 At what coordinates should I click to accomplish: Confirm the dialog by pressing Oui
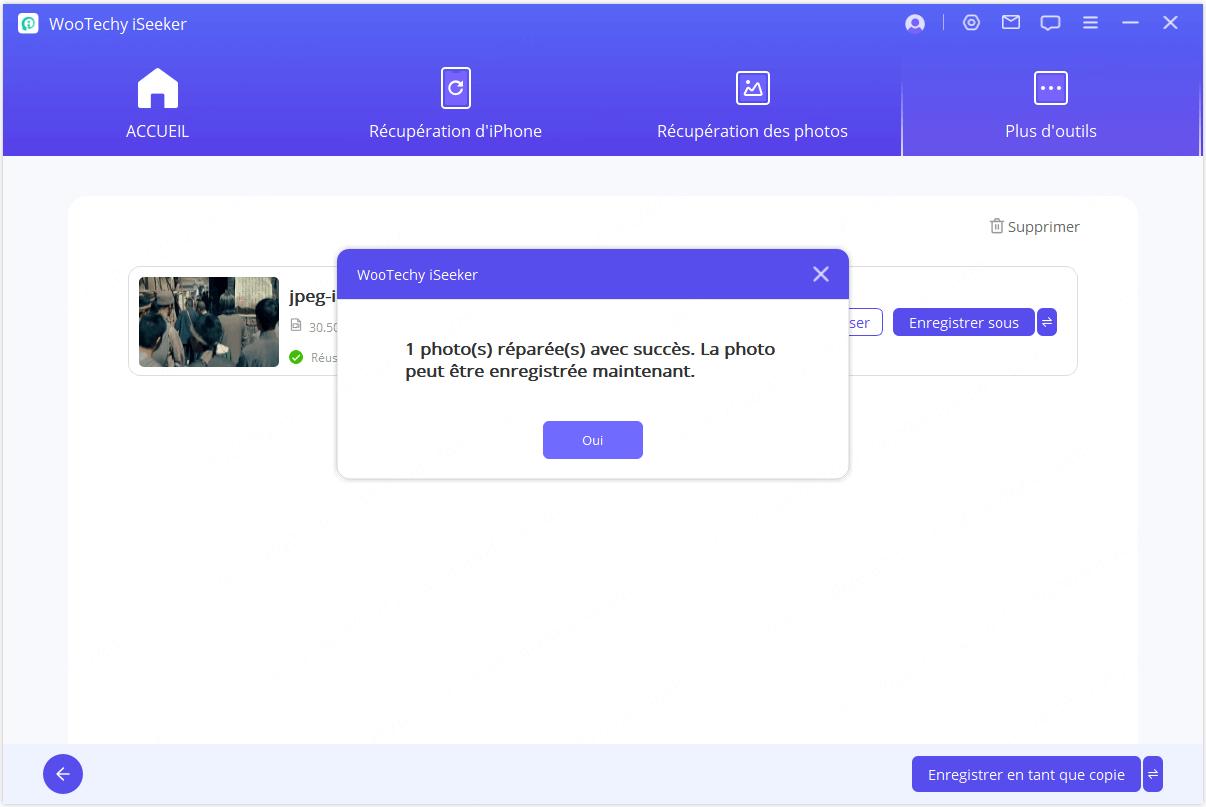pyautogui.click(x=592, y=440)
